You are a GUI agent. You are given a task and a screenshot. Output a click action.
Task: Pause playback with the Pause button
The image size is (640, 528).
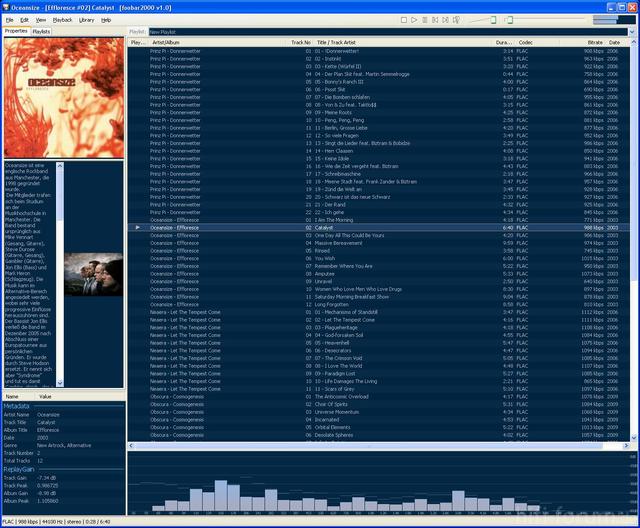point(425,20)
